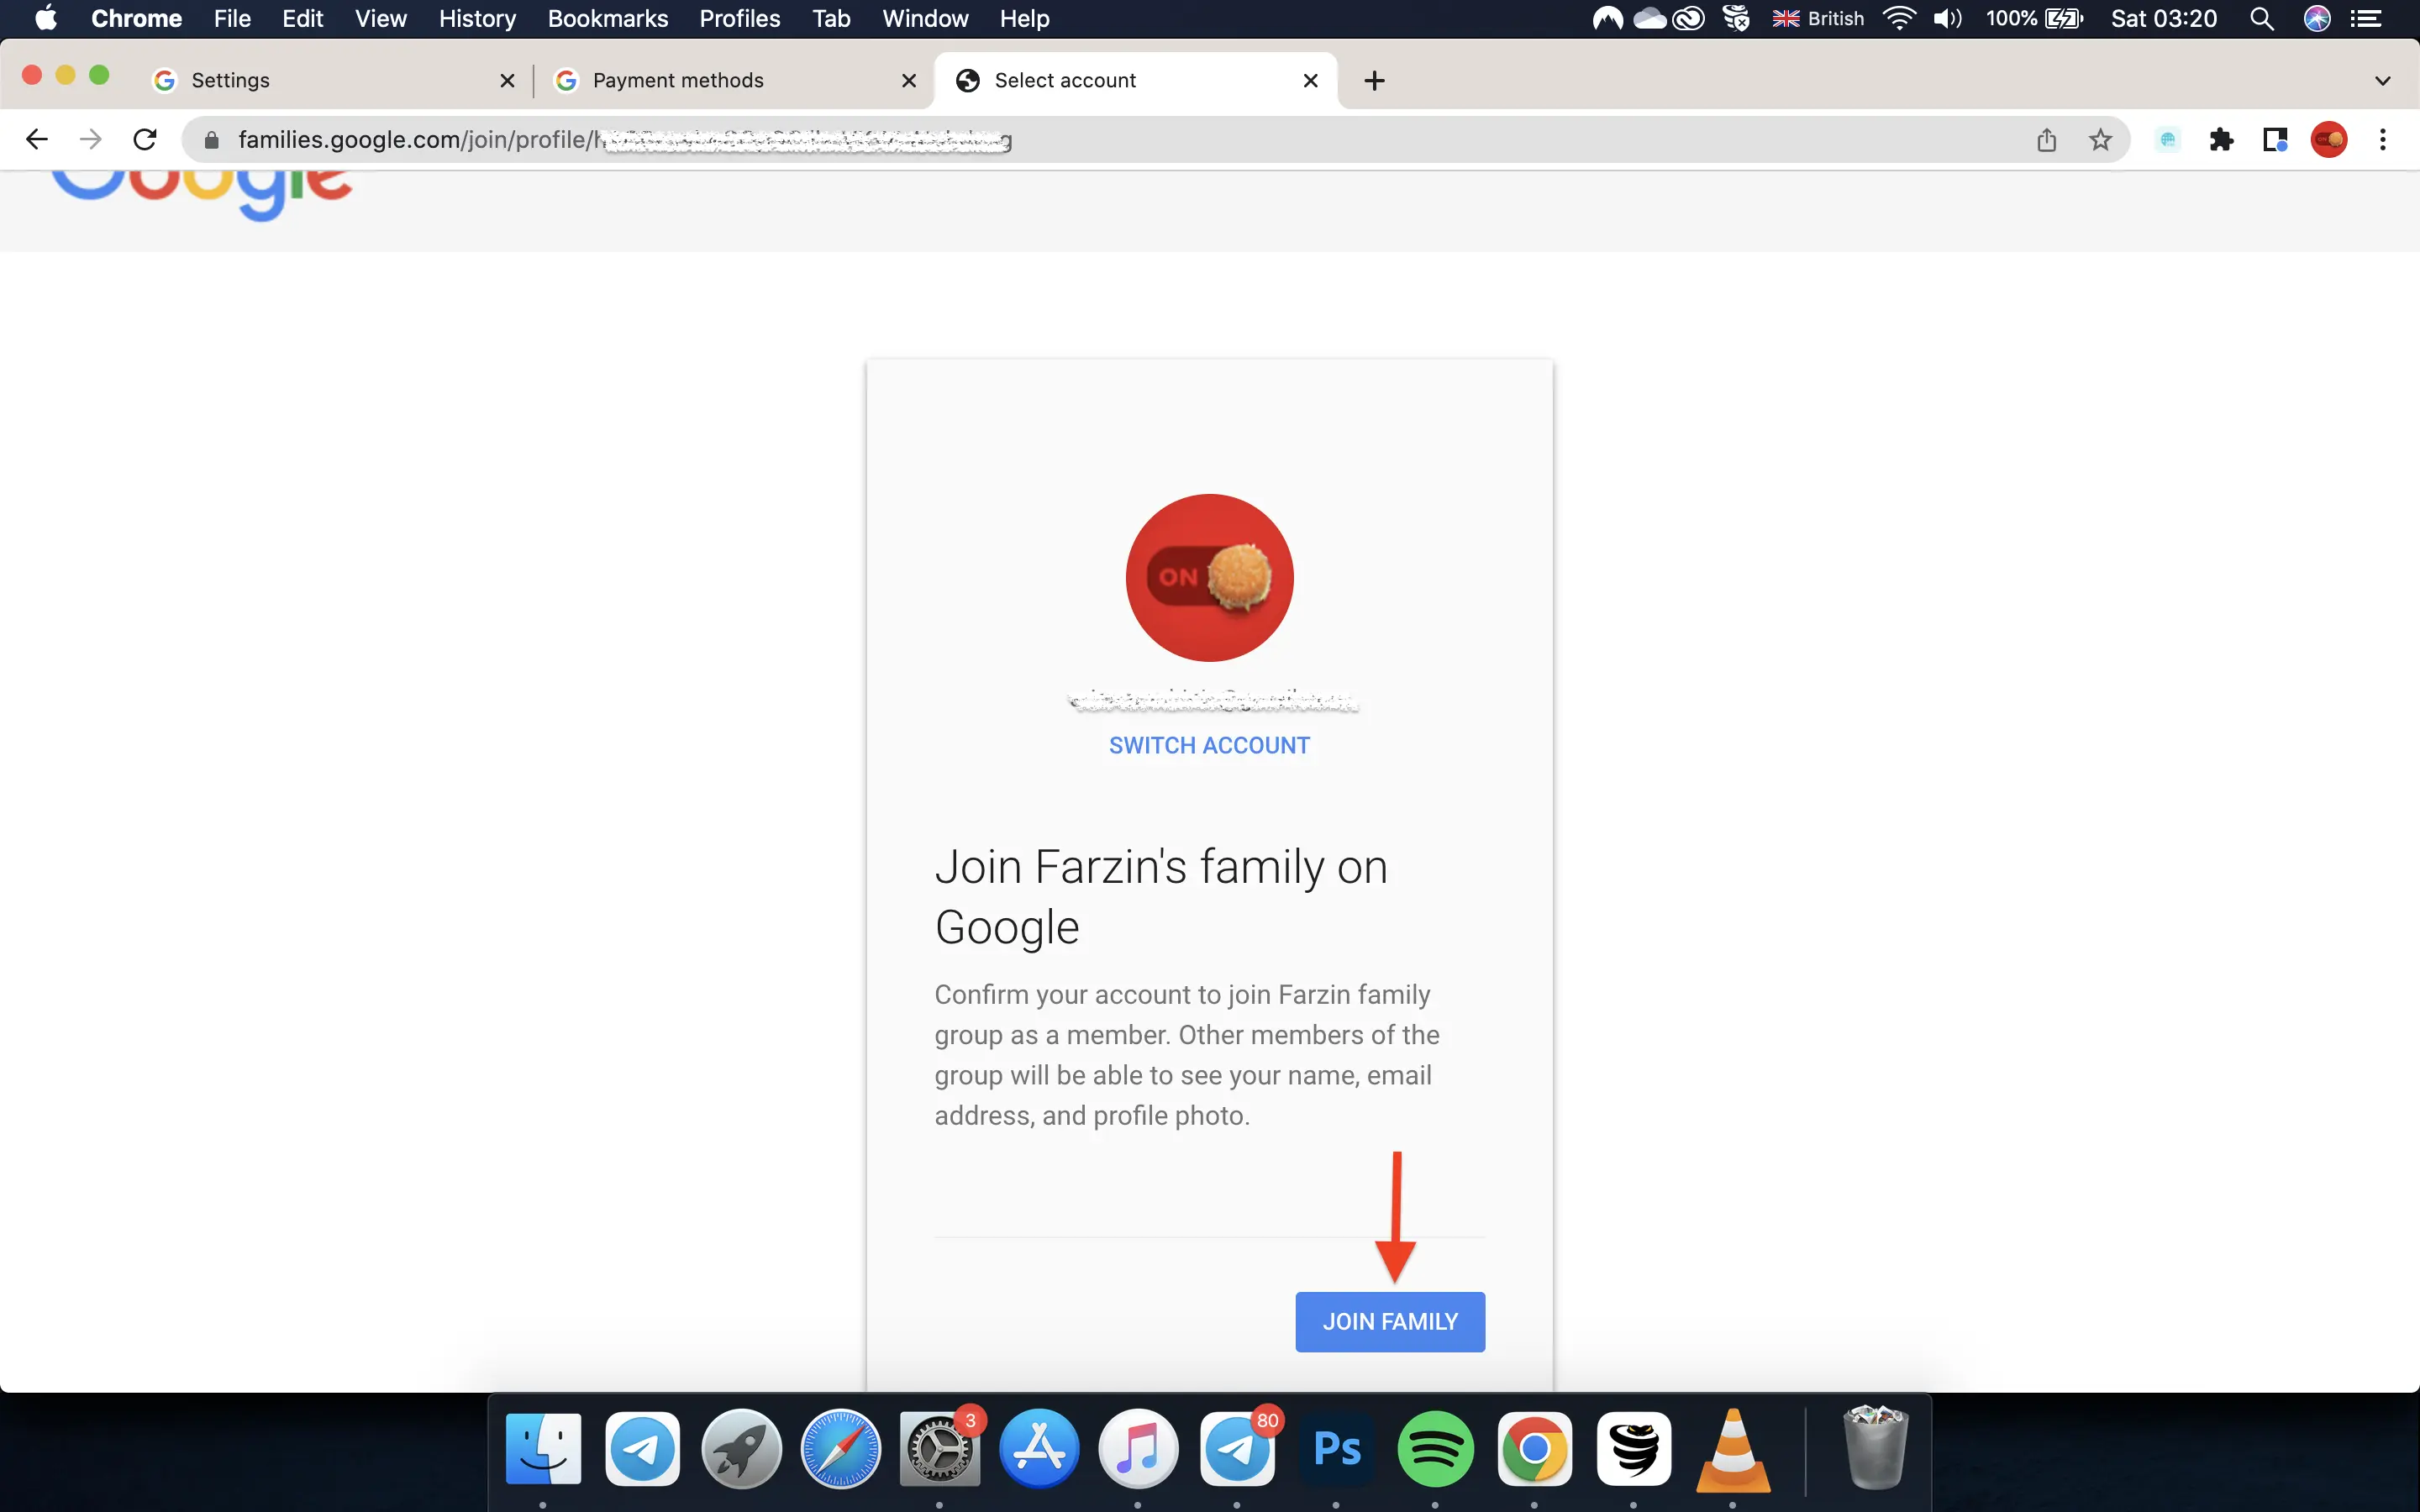This screenshot has height=1512, width=2420.
Task: Open the Extensions puzzle-piece menu
Action: [x=2221, y=140]
